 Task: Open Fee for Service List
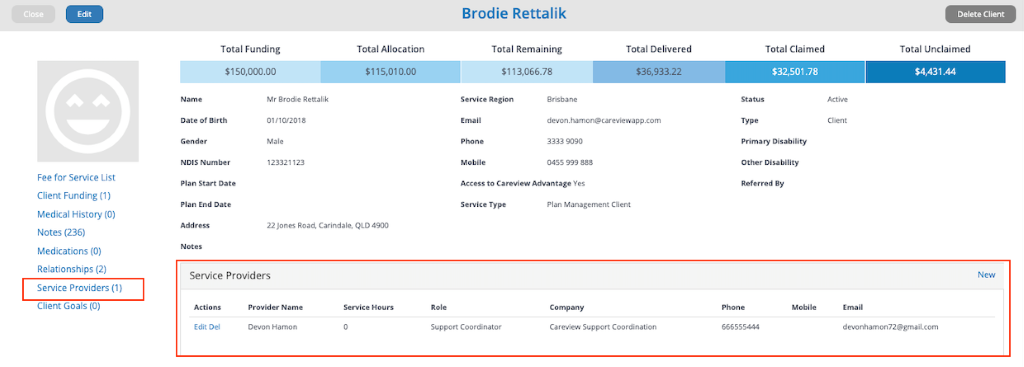tap(76, 178)
